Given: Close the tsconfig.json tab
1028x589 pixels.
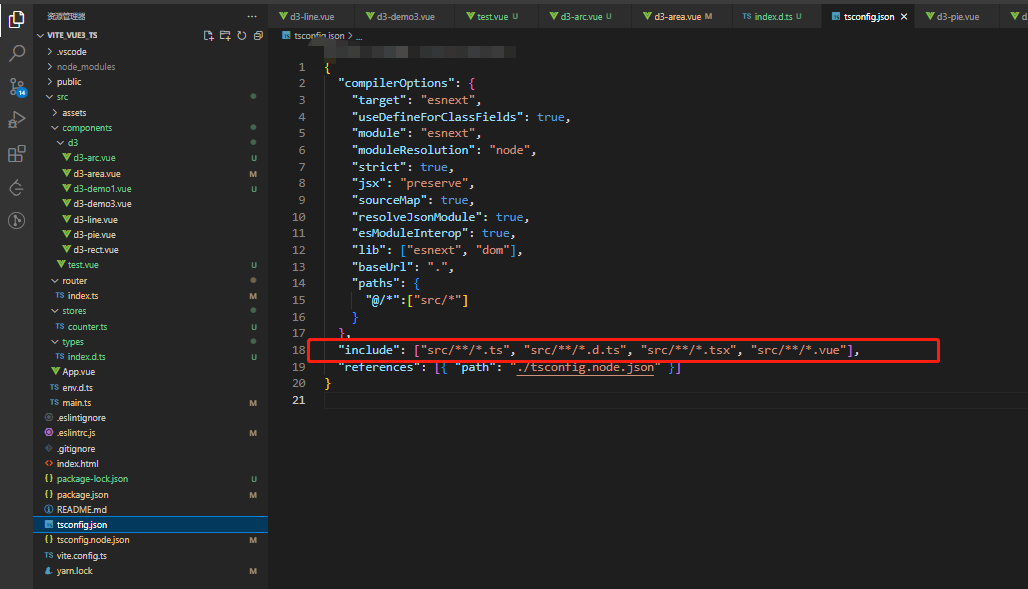Looking at the screenshot, I should click(x=905, y=16).
